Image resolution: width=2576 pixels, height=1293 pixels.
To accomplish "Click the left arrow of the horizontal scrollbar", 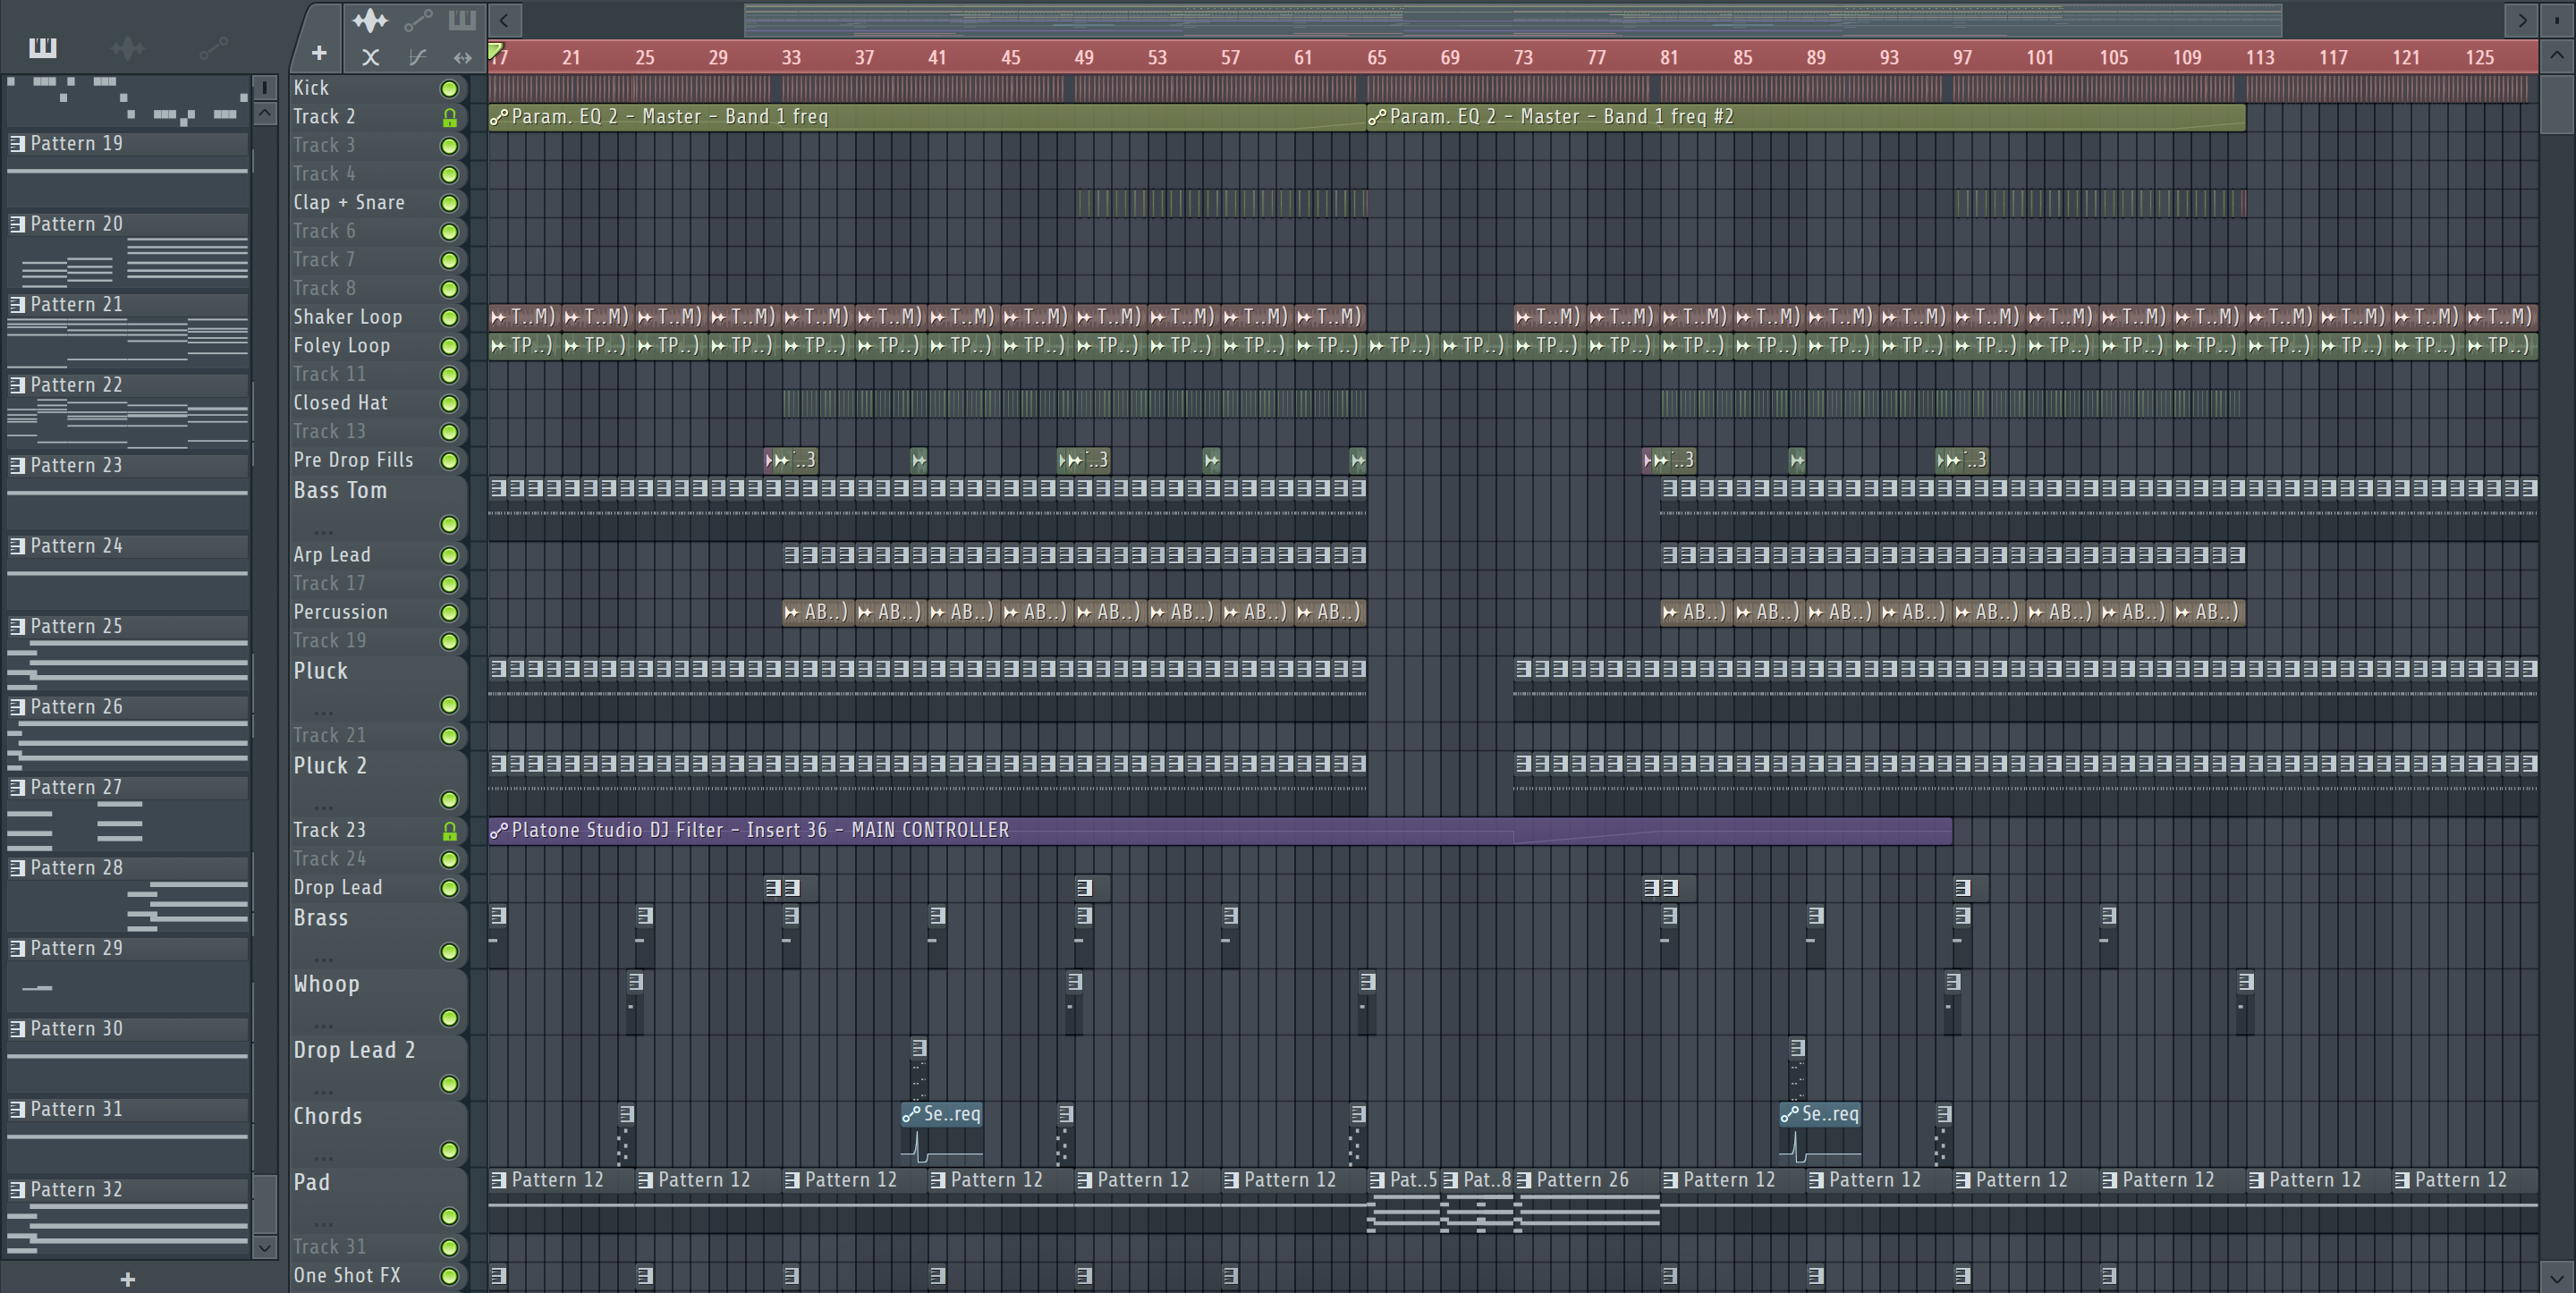I will pyautogui.click(x=504, y=19).
